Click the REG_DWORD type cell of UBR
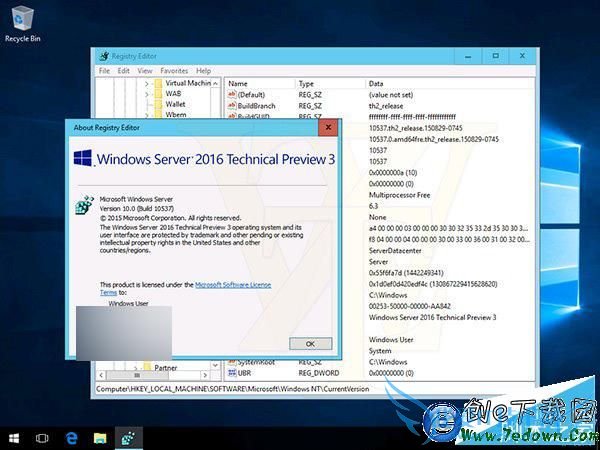This screenshot has width=600, height=450. 319,373
